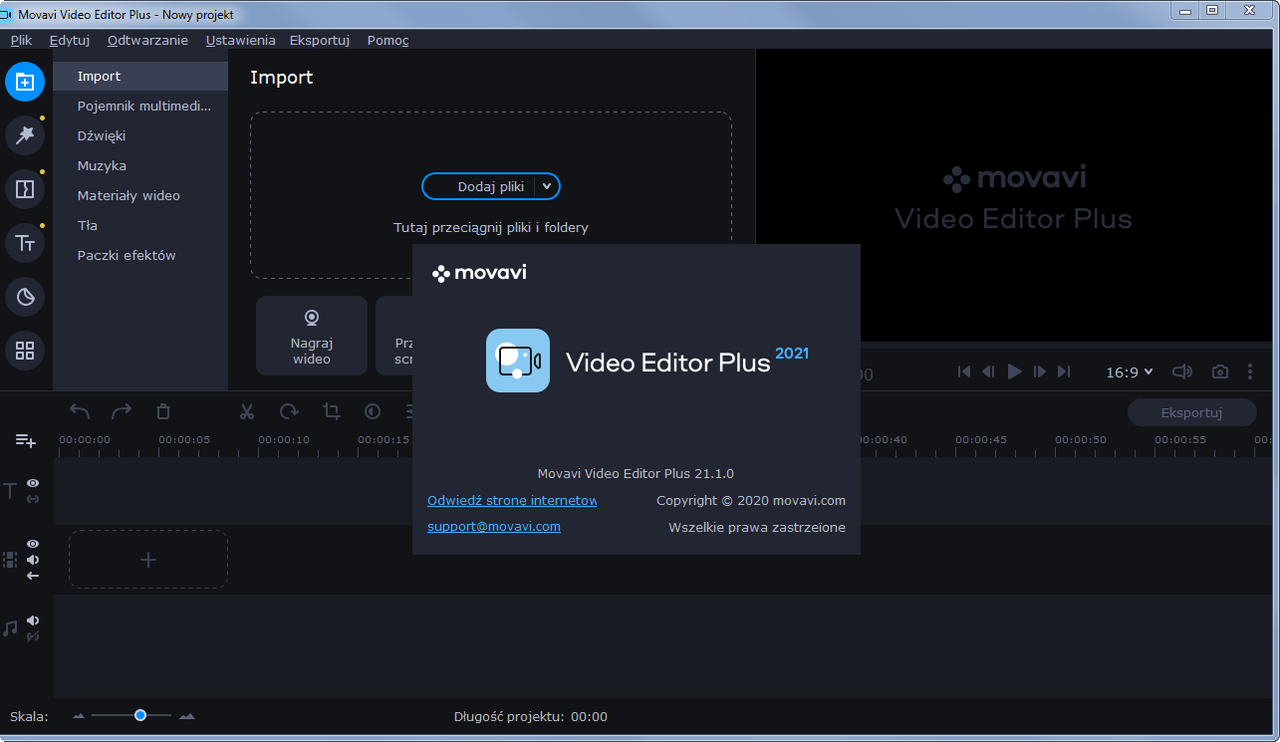This screenshot has height=742, width=1280.
Task: Open the Titles panel icon
Action: (x=25, y=243)
